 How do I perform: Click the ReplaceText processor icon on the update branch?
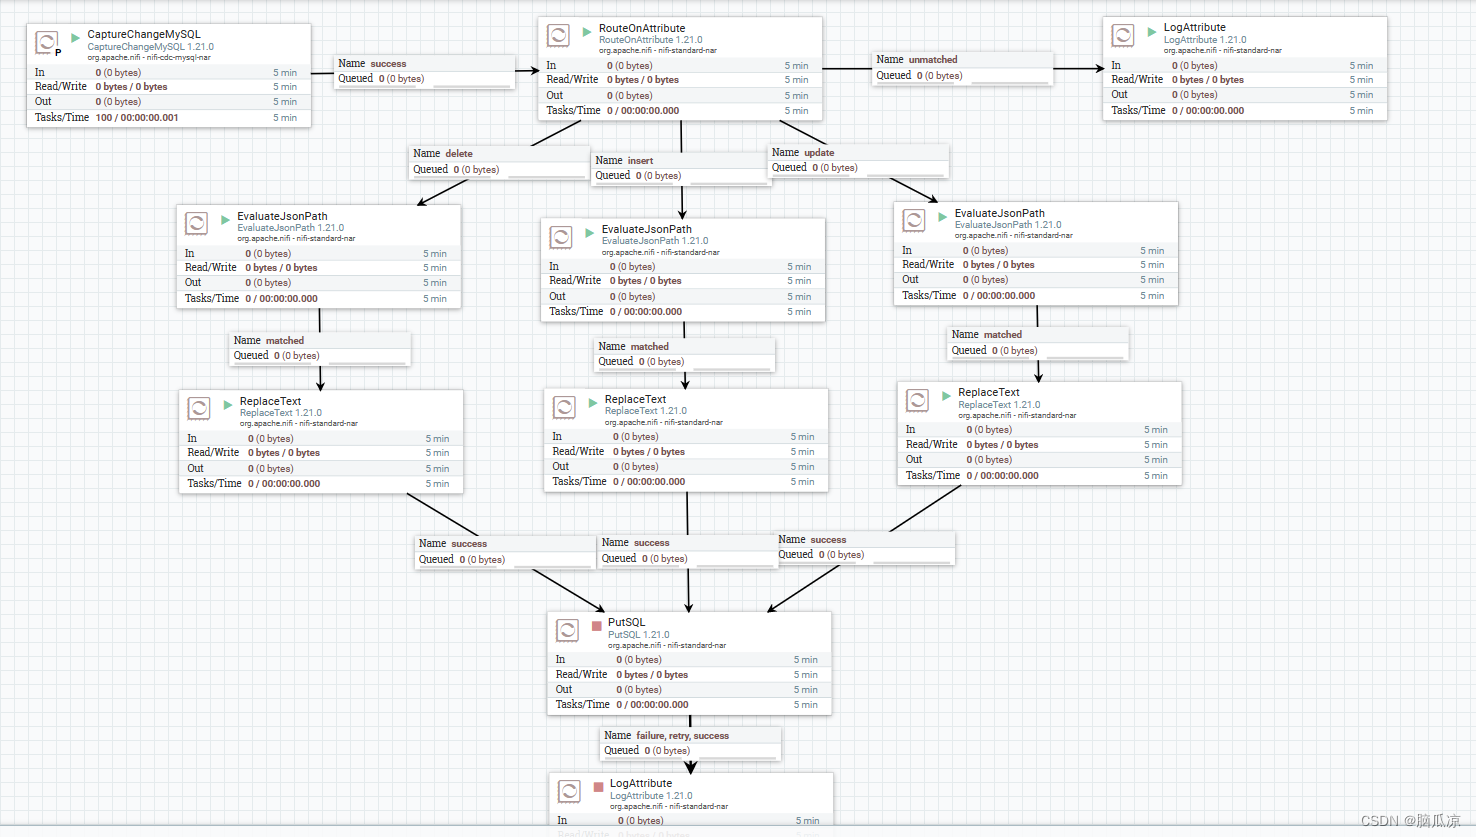[x=917, y=400]
